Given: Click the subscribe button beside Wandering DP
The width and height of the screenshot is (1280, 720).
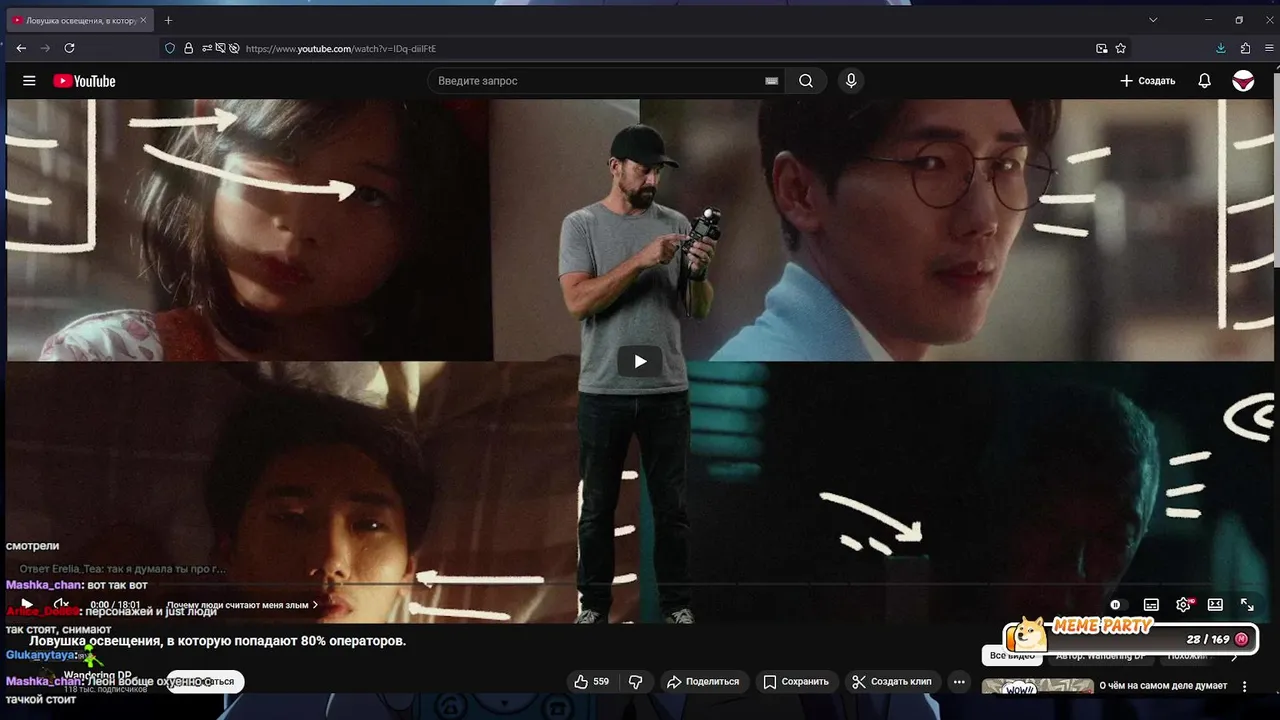Looking at the screenshot, I should point(205,682).
